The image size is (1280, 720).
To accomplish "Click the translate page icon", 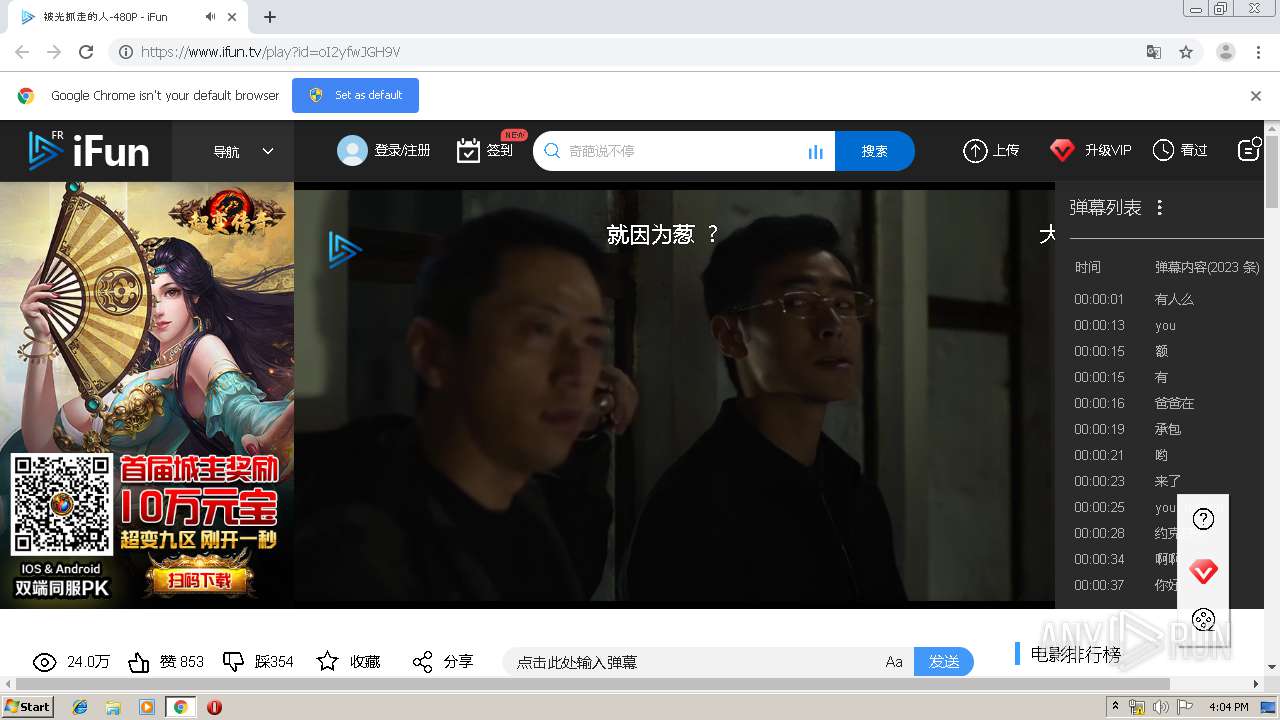I will pyautogui.click(x=1153, y=52).
